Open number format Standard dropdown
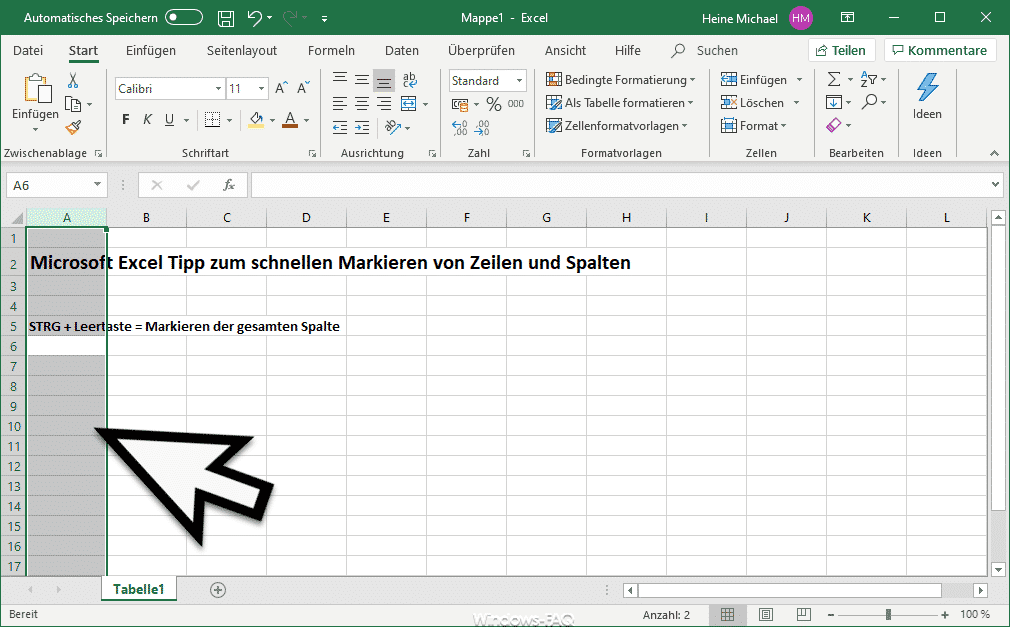Screen dimensions: 1010x627 (519, 81)
